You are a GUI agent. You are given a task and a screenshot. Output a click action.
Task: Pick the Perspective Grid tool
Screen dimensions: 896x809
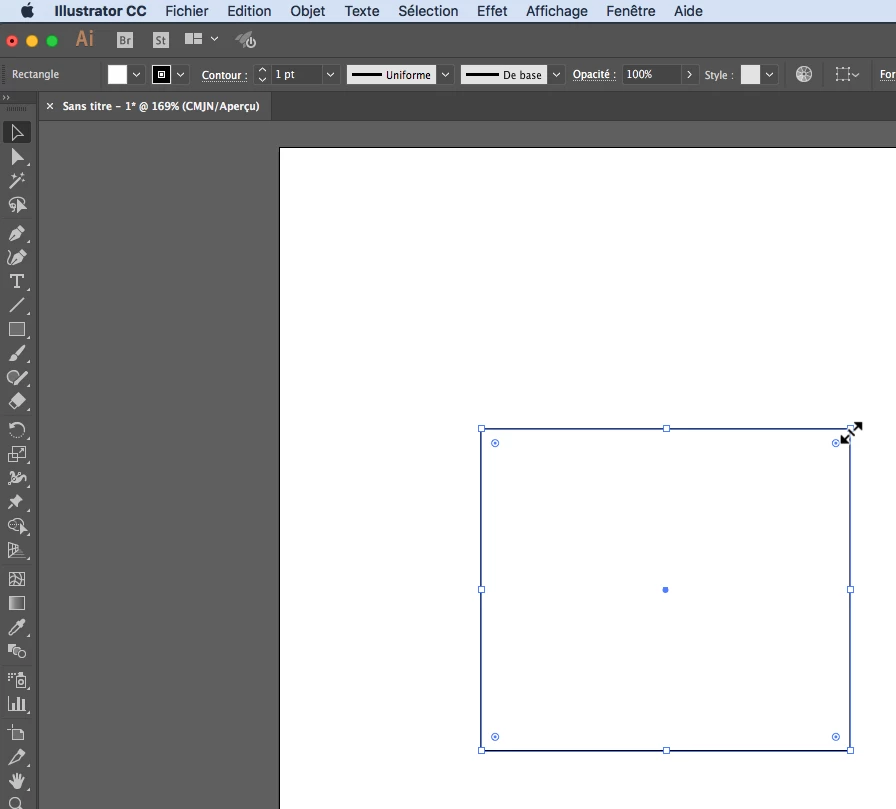pos(17,550)
